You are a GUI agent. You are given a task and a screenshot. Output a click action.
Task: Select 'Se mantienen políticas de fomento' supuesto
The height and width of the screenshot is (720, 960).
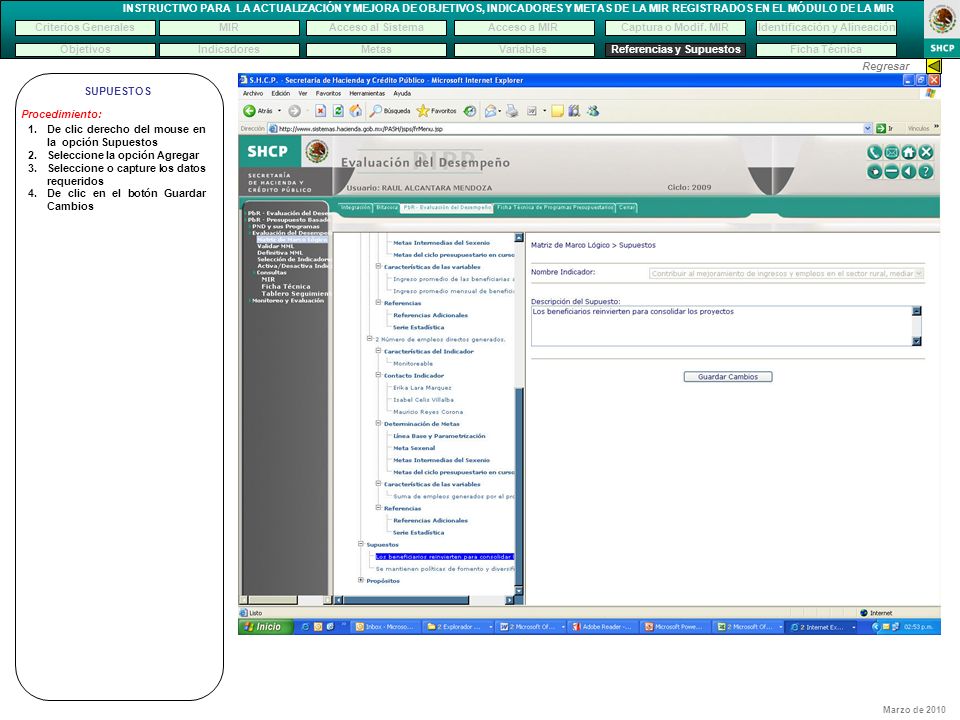tap(444, 569)
